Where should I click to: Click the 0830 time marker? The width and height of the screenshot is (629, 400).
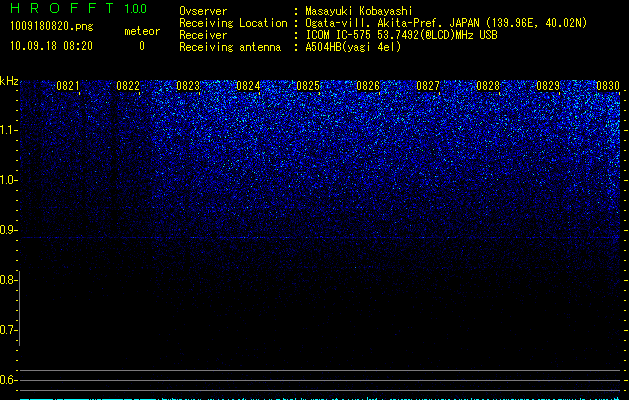click(608, 86)
